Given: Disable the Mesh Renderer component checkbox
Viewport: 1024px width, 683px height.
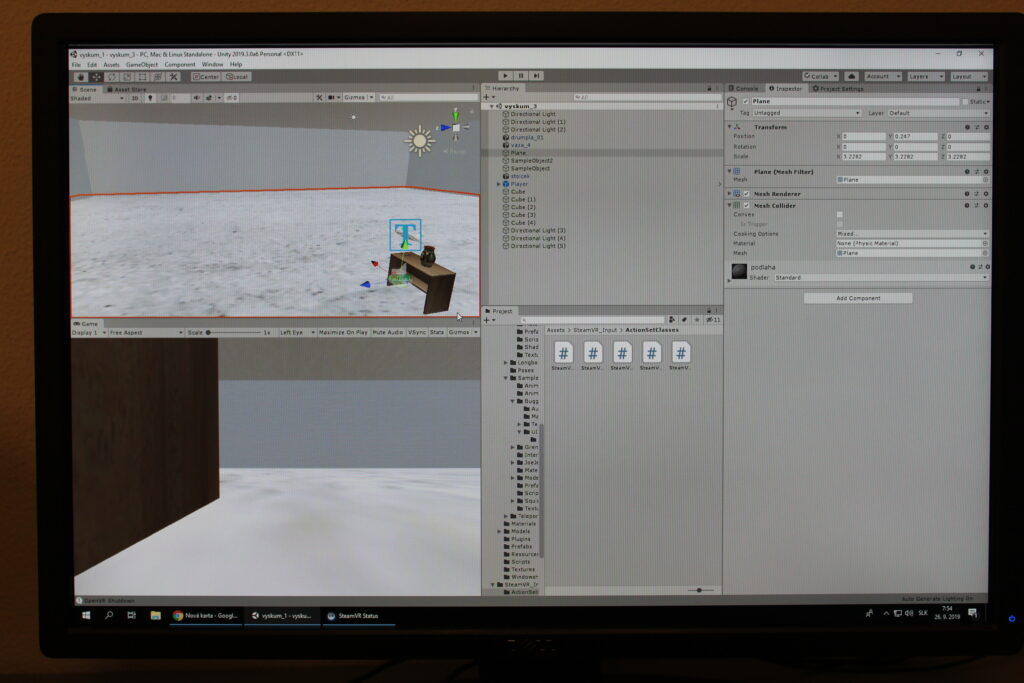Looking at the screenshot, I should tap(746, 193).
